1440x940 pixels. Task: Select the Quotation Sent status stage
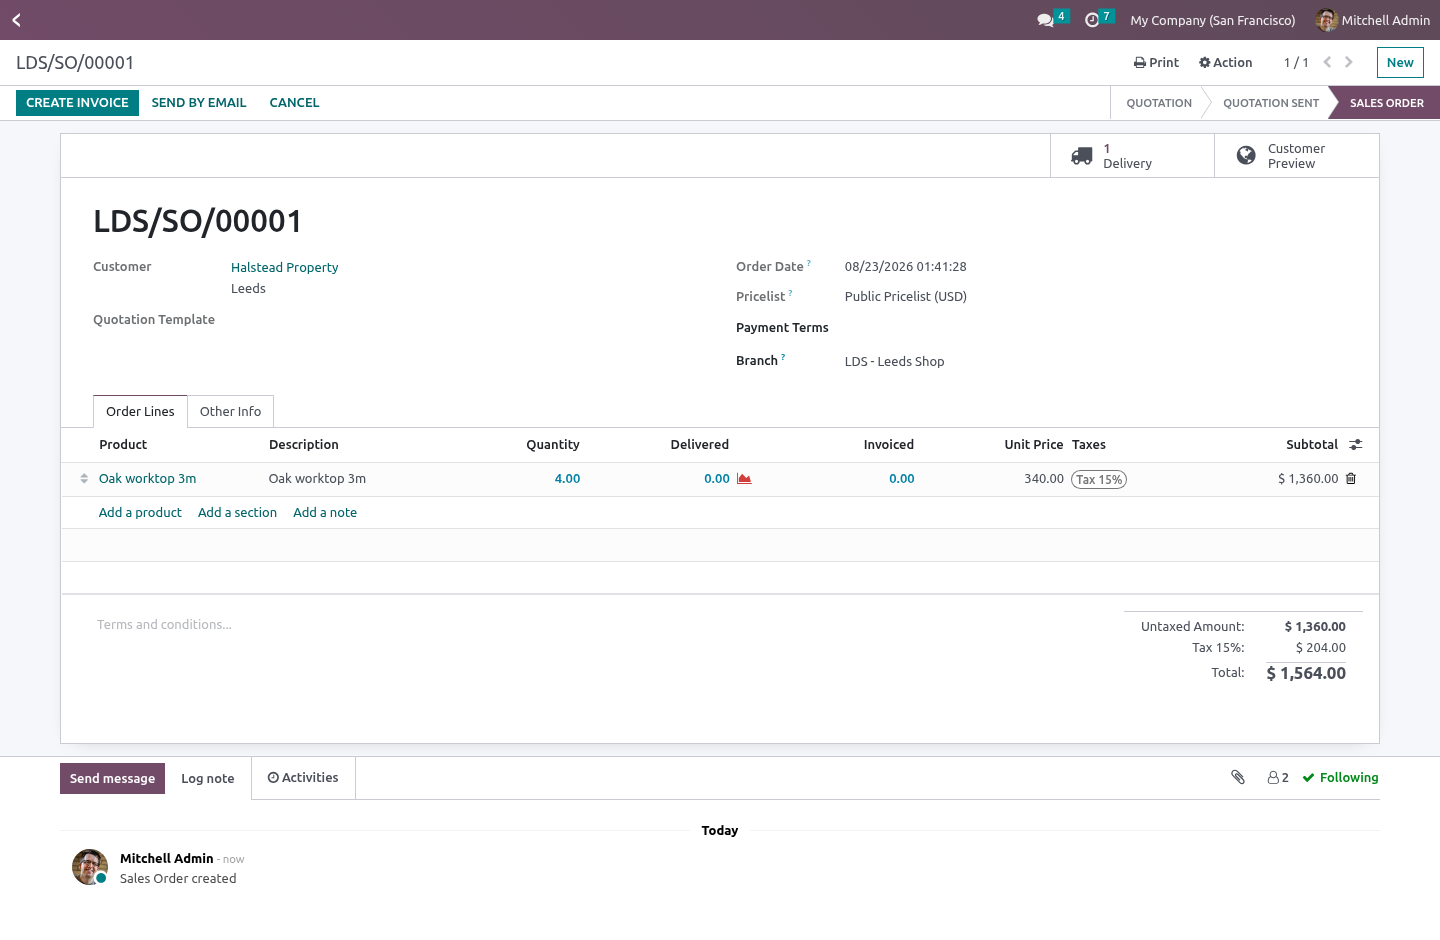pyautogui.click(x=1271, y=103)
